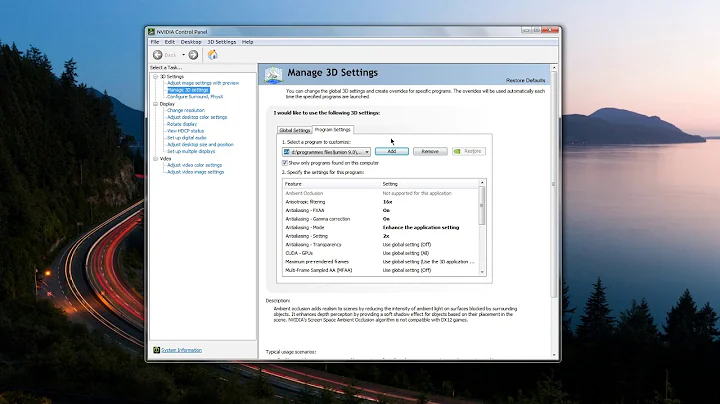Select Manage 3D settings in the tree

pos(188,90)
